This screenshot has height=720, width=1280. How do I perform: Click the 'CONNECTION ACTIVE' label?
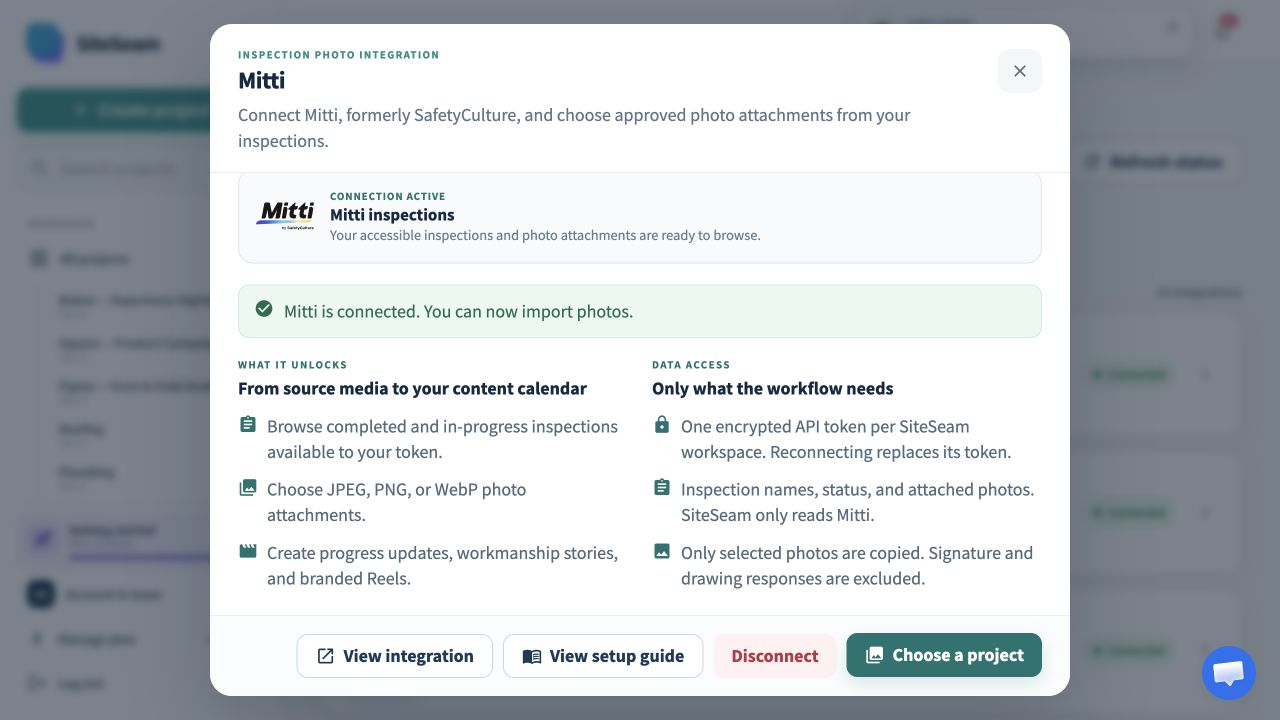tap(388, 197)
